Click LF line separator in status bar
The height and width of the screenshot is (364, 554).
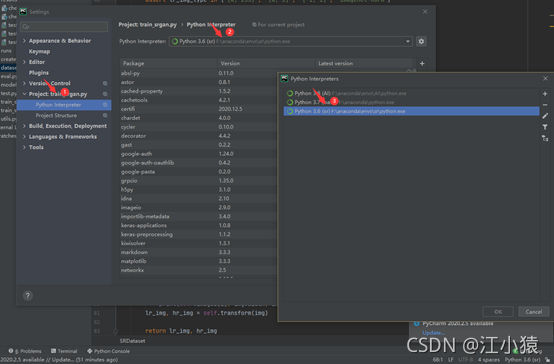pyautogui.click(x=451, y=359)
